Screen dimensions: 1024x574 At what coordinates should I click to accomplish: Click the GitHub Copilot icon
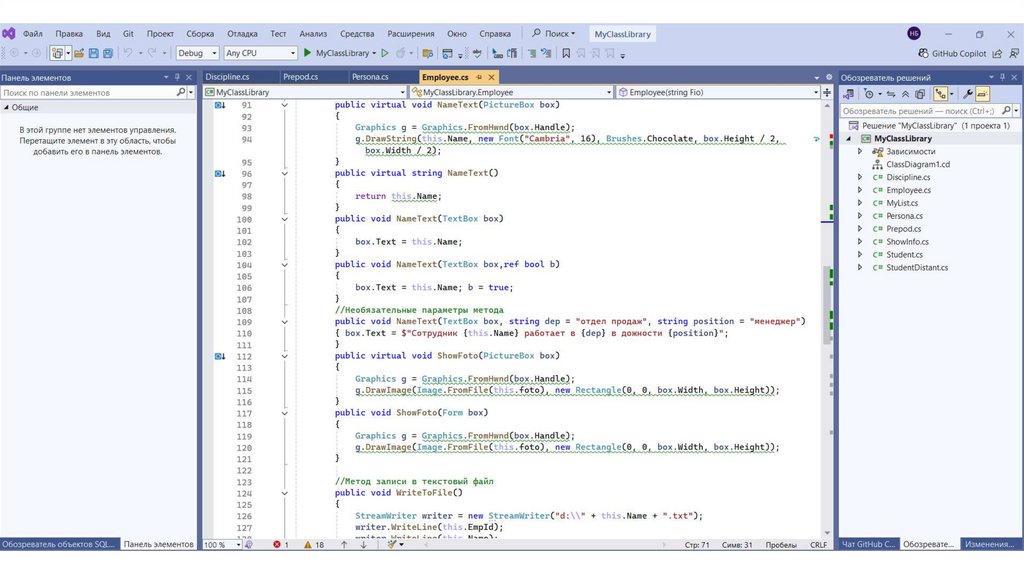click(923, 53)
